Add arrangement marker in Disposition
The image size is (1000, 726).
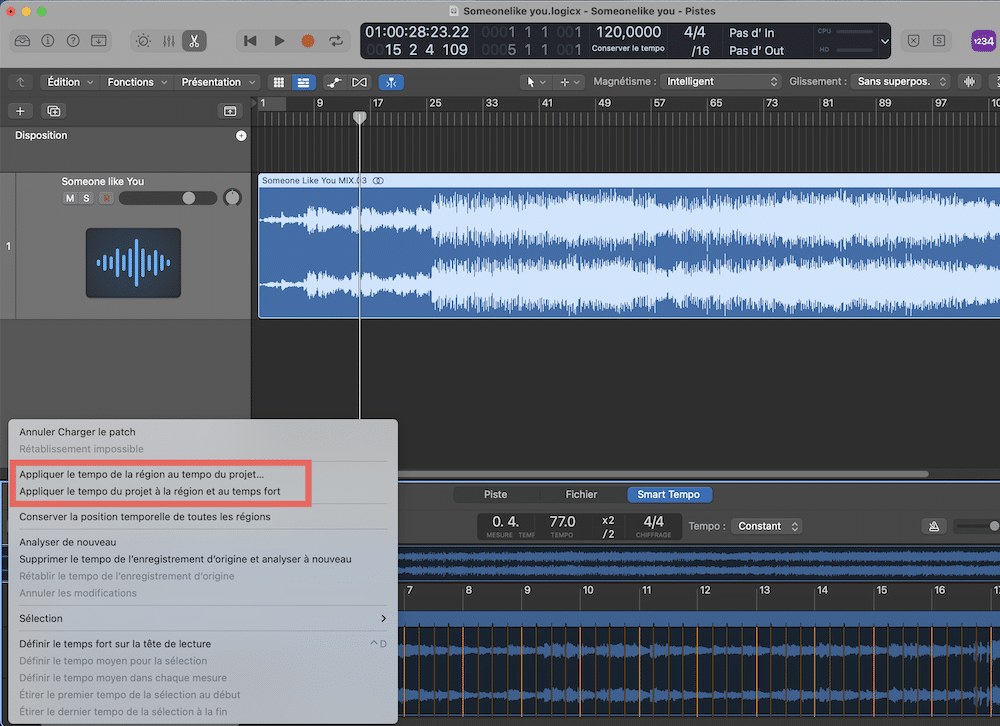(x=241, y=136)
